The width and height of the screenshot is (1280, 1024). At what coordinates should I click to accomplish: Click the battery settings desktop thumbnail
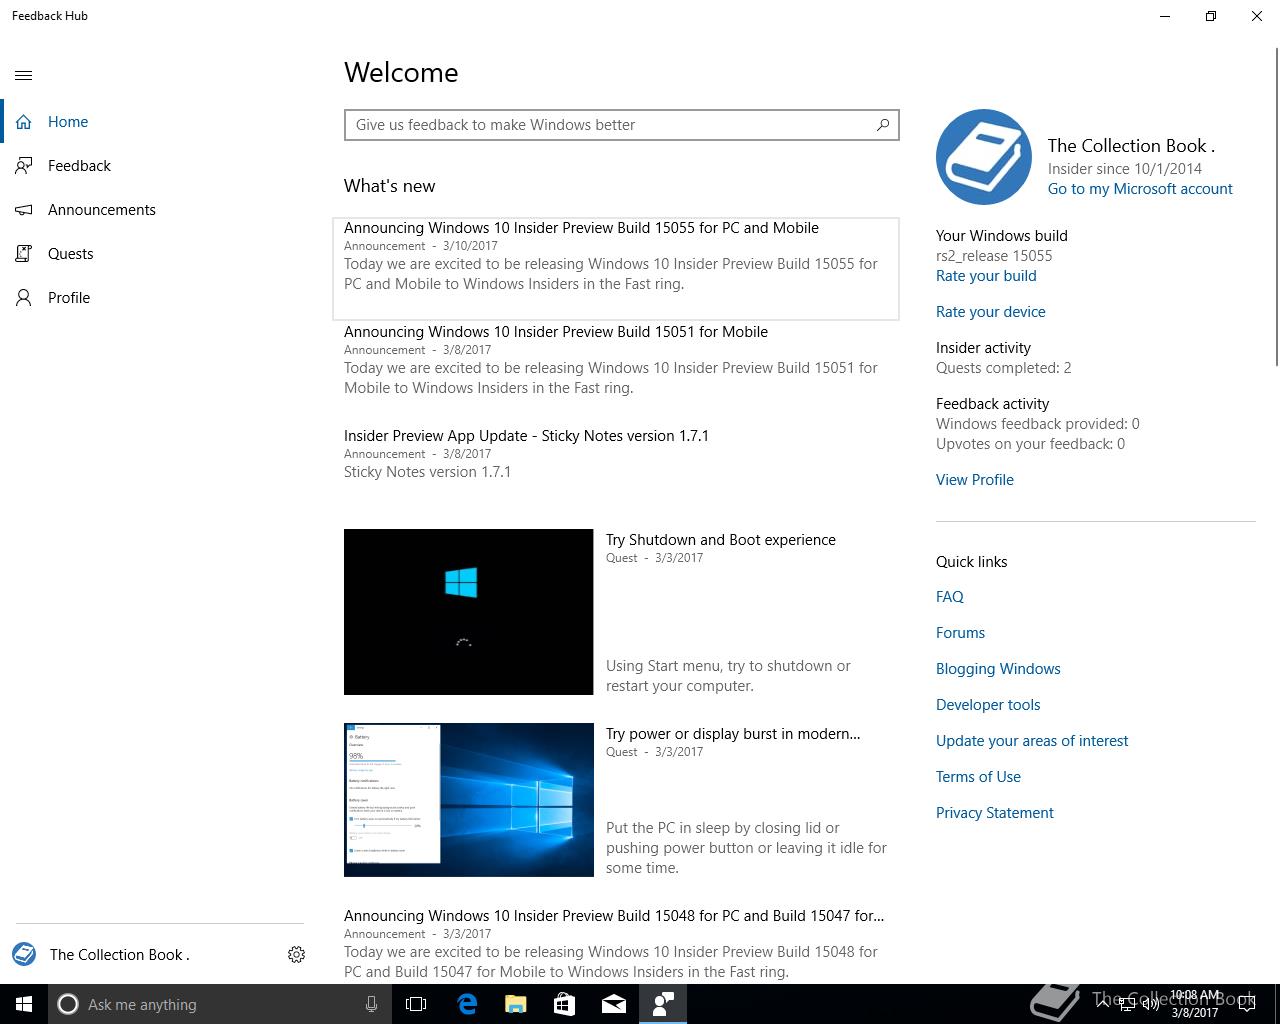click(469, 800)
